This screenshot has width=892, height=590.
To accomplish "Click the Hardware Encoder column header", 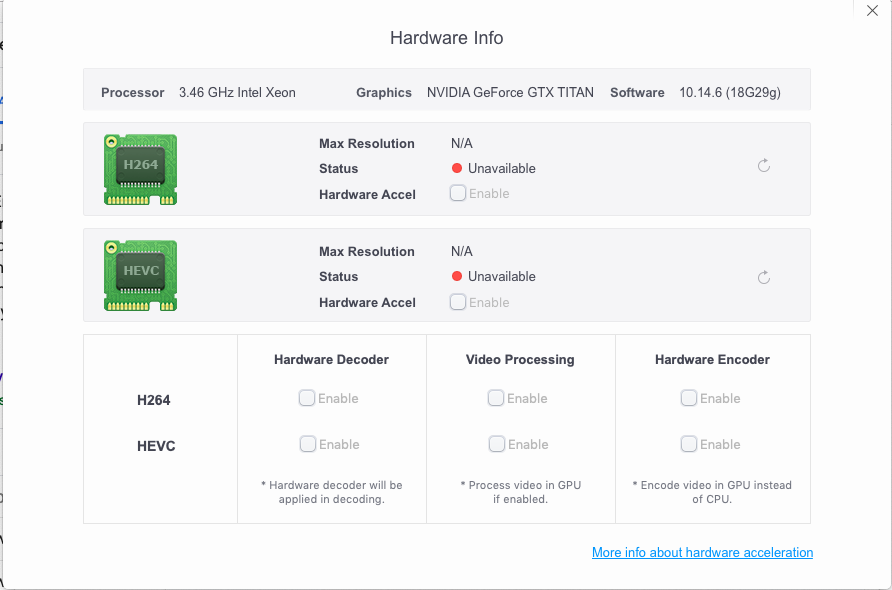I will point(712,360).
